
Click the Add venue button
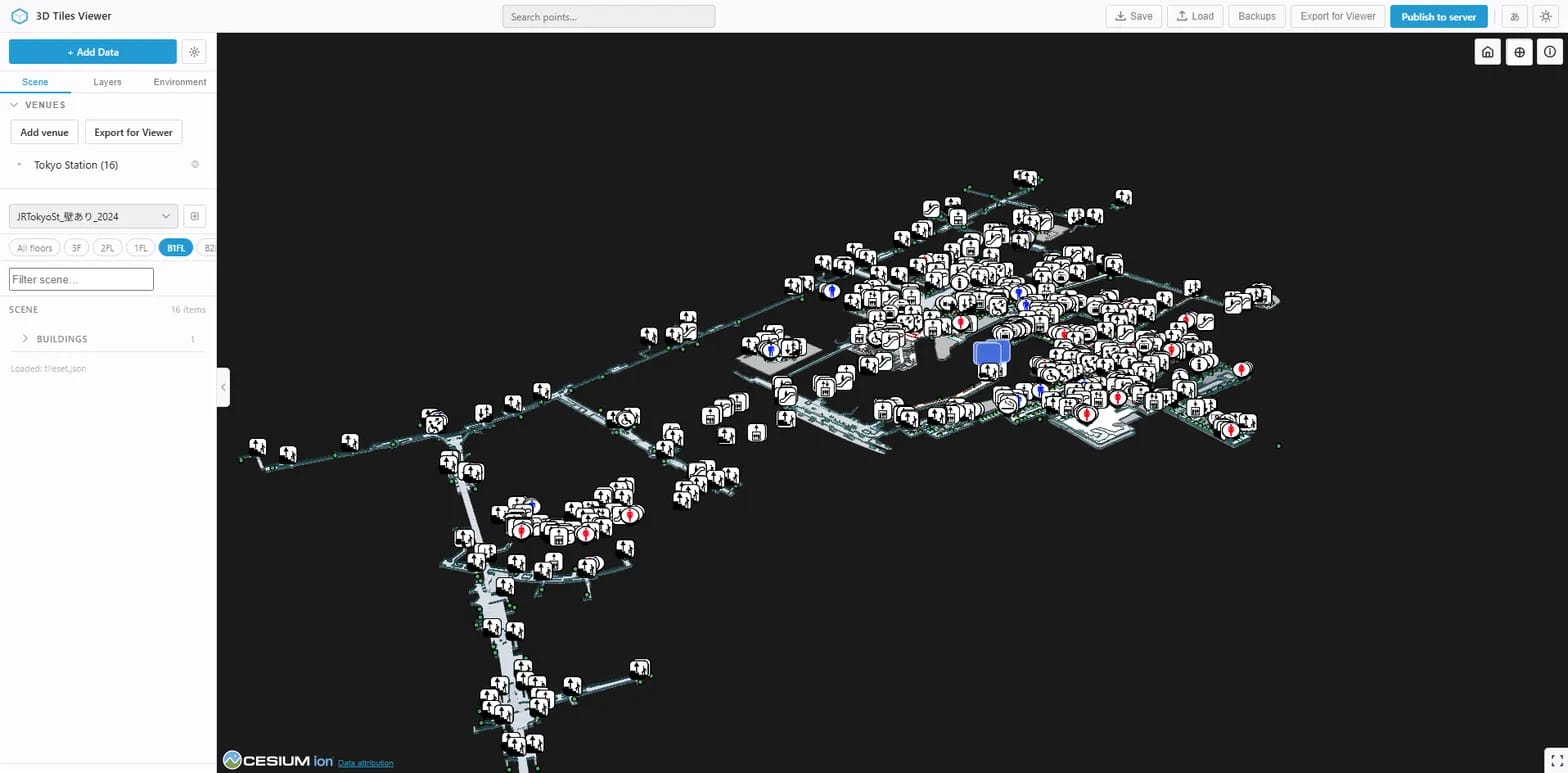(44, 132)
